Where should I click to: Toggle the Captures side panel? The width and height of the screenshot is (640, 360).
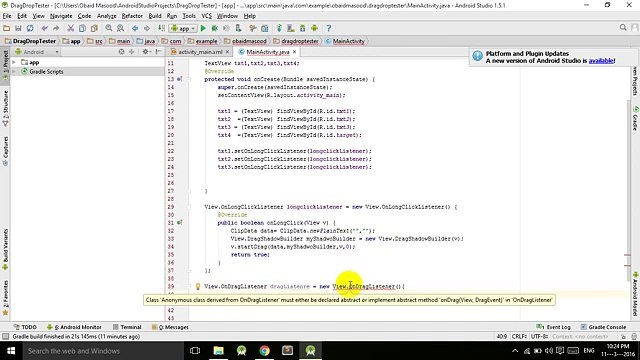point(5,151)
